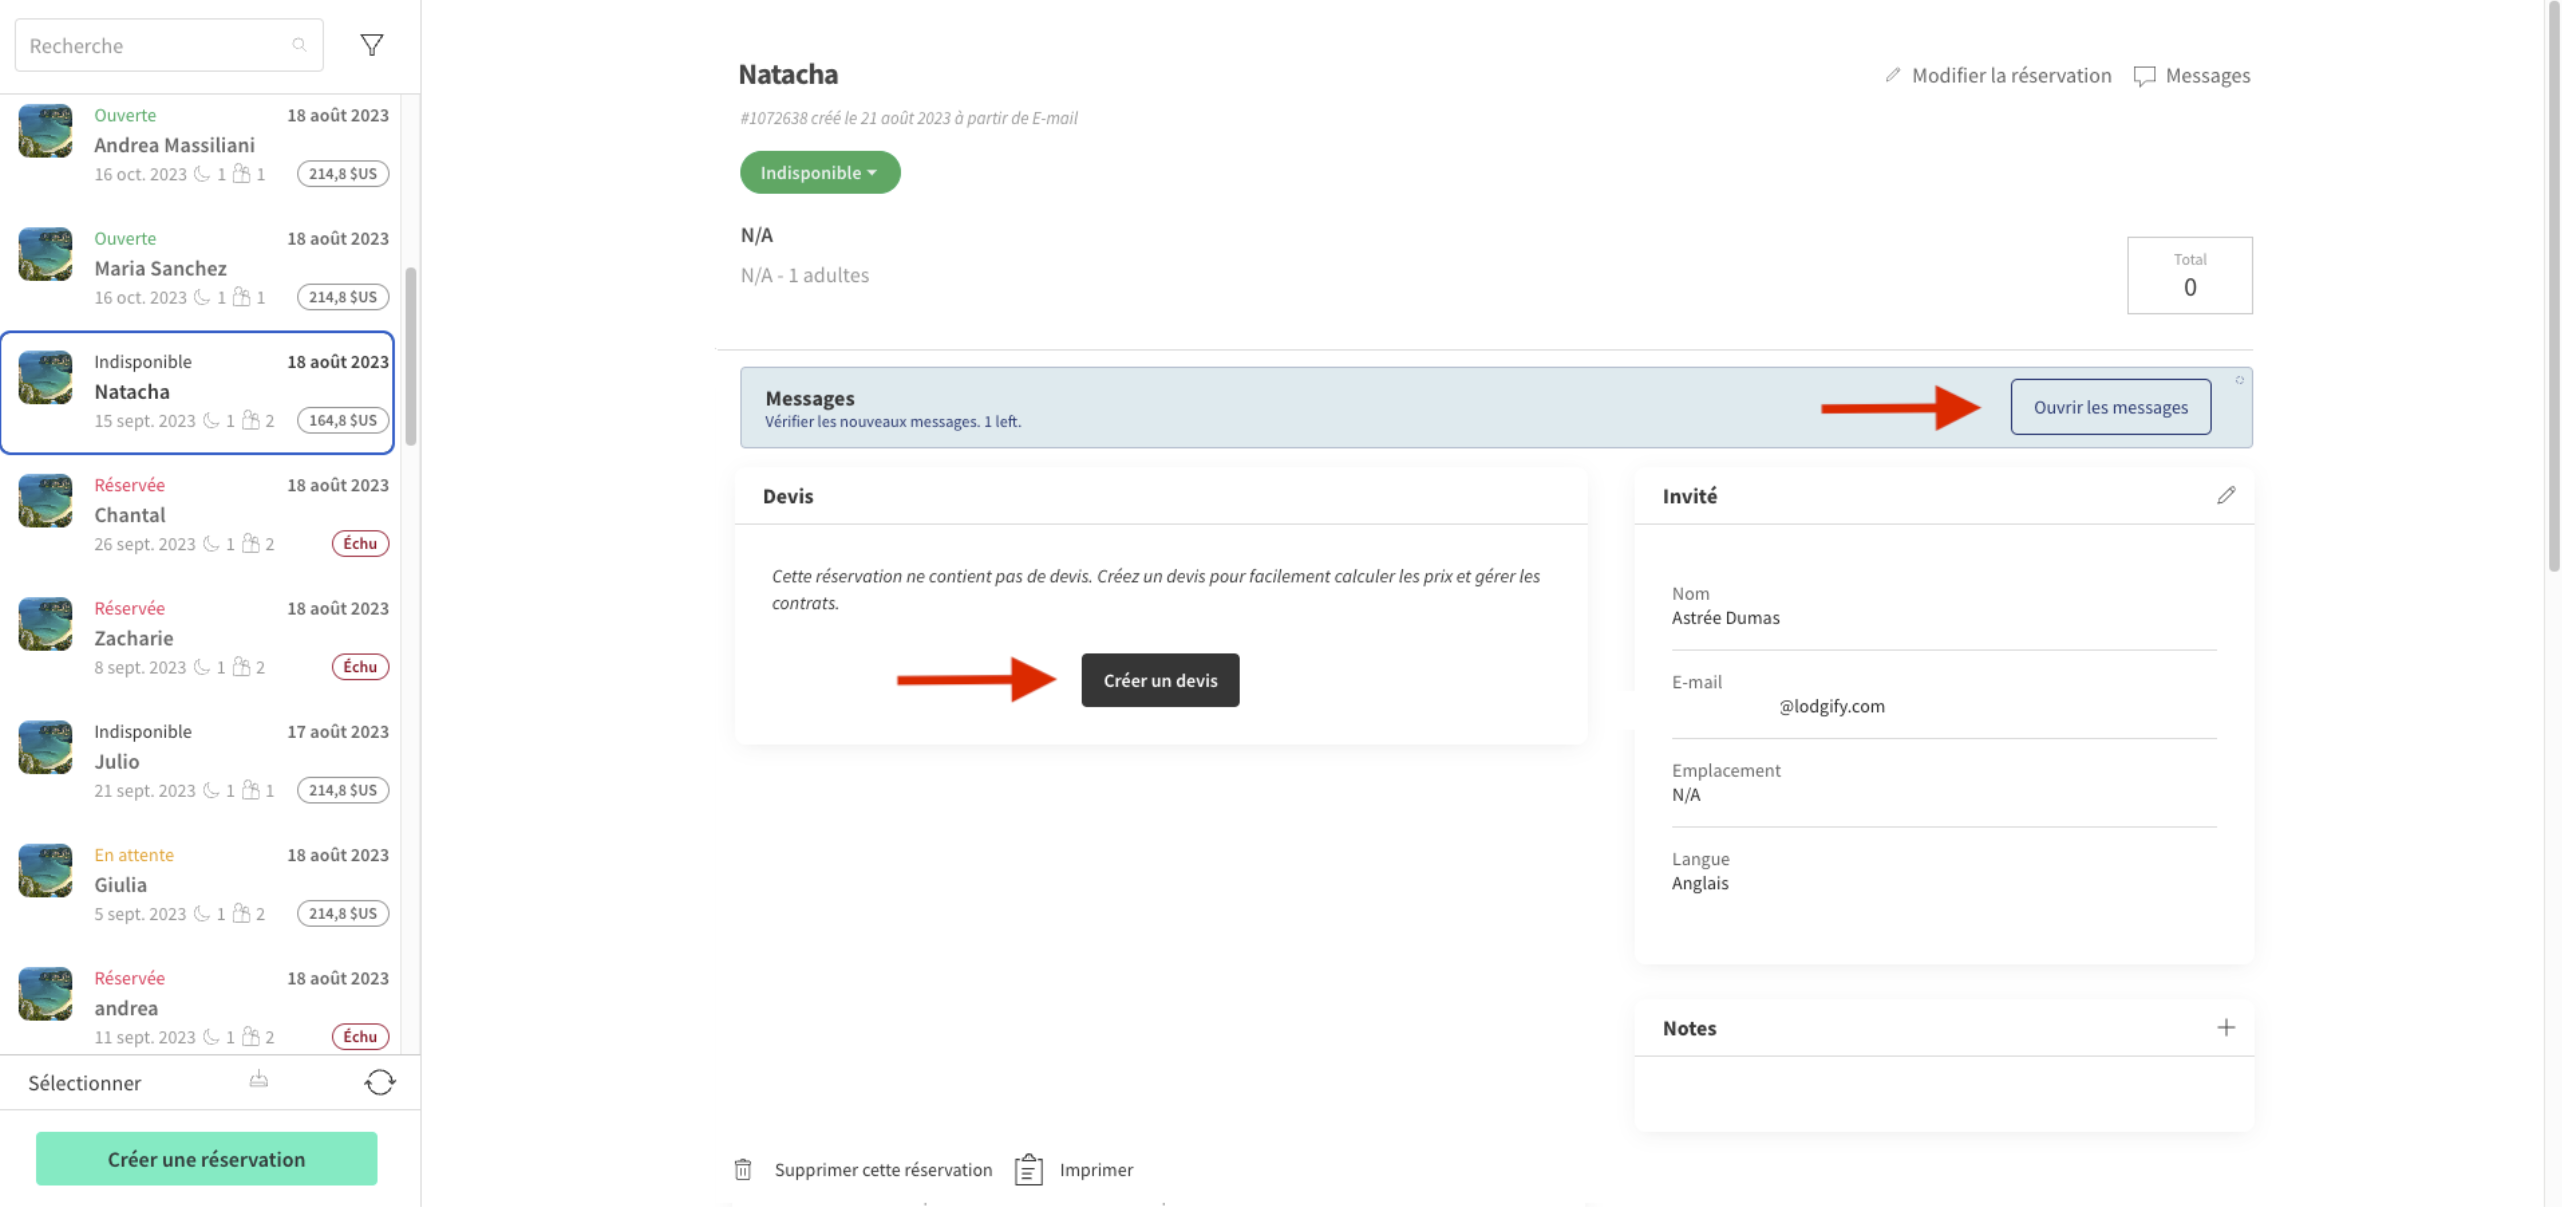
Task: Open the filter icon beside search
Action: click(371, 44)
